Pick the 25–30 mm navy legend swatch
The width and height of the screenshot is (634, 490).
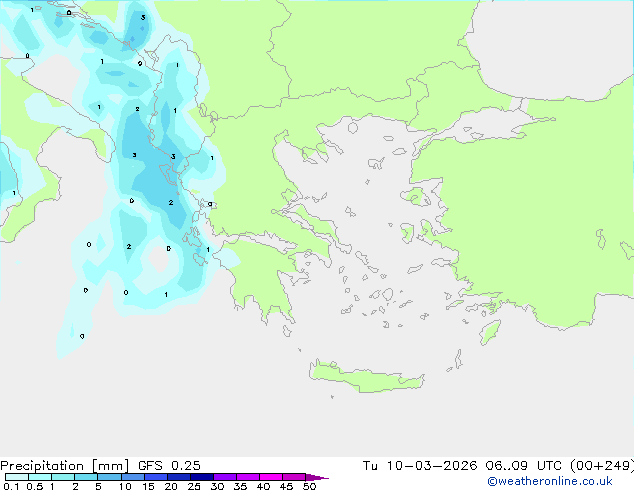pos(201,477)
